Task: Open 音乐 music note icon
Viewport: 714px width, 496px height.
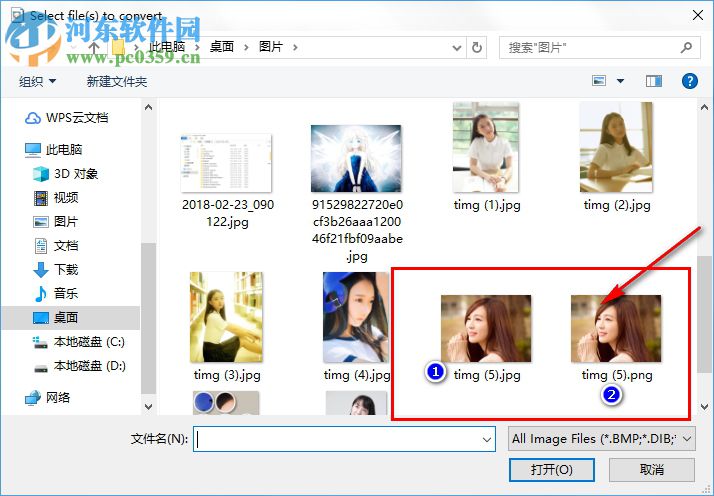Action: tap(41, 294)
